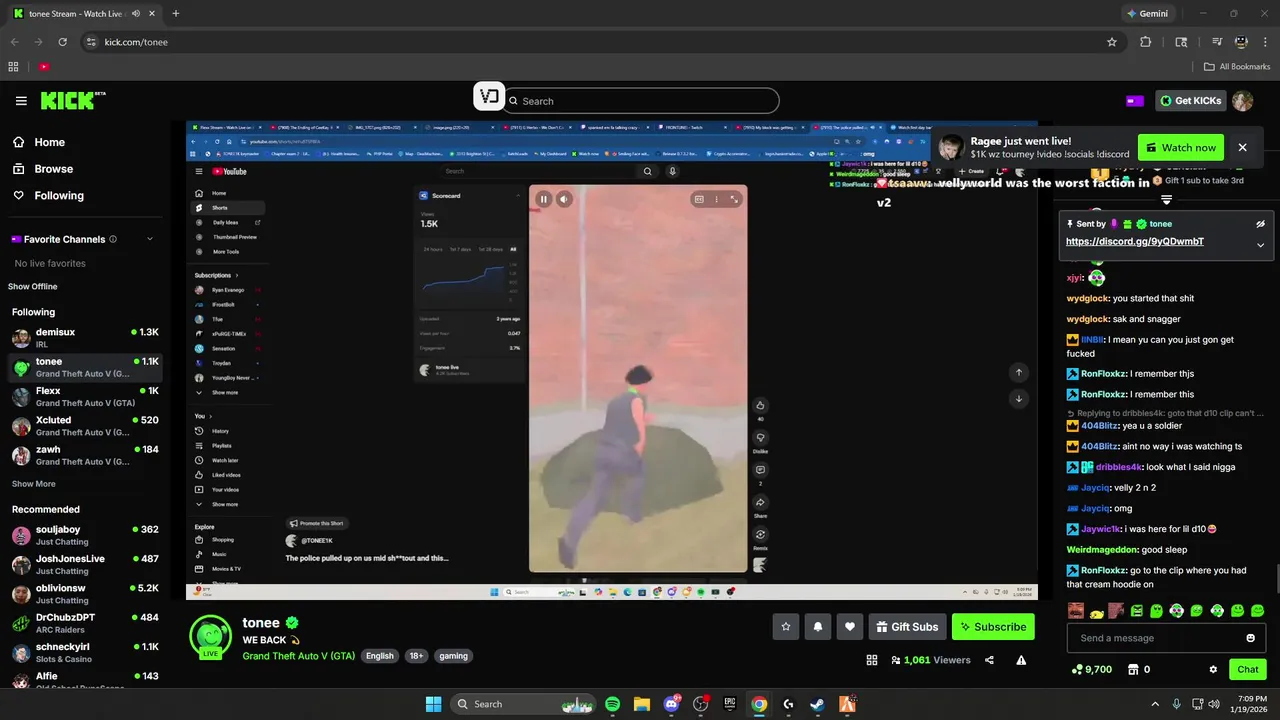Open Discord from the taskbar
Image resolution: width=1280 pixels, height=720 pixels.
tap(671, 704)
